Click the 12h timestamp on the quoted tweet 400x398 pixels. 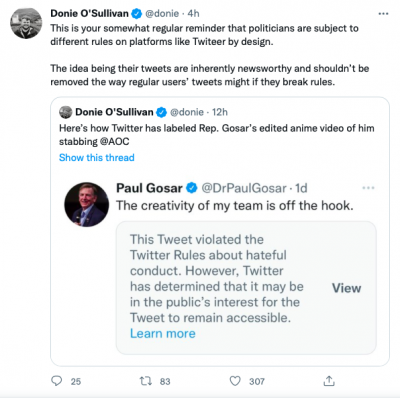pyautogui.click(x=220, y=112)
